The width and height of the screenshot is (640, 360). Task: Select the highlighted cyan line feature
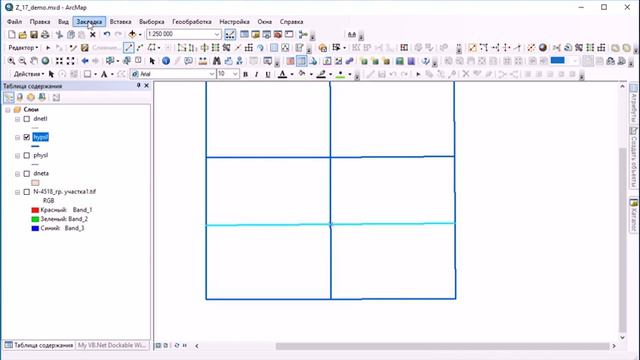[330, 224]
